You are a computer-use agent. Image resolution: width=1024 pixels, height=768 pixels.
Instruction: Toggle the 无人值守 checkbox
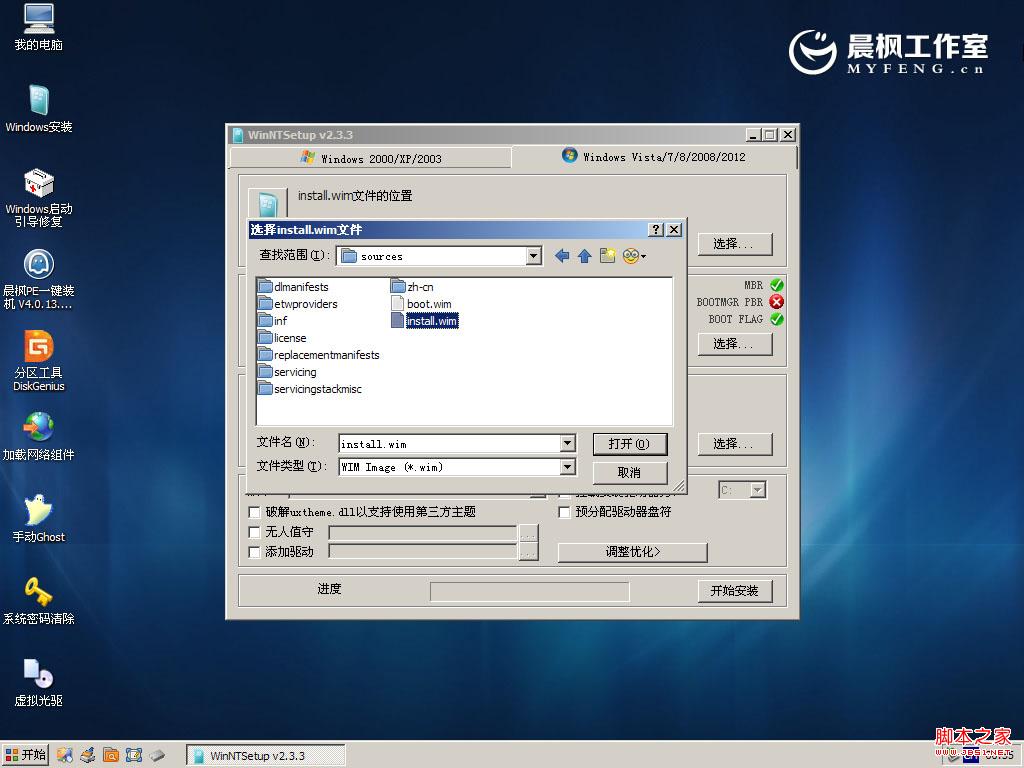254,532
